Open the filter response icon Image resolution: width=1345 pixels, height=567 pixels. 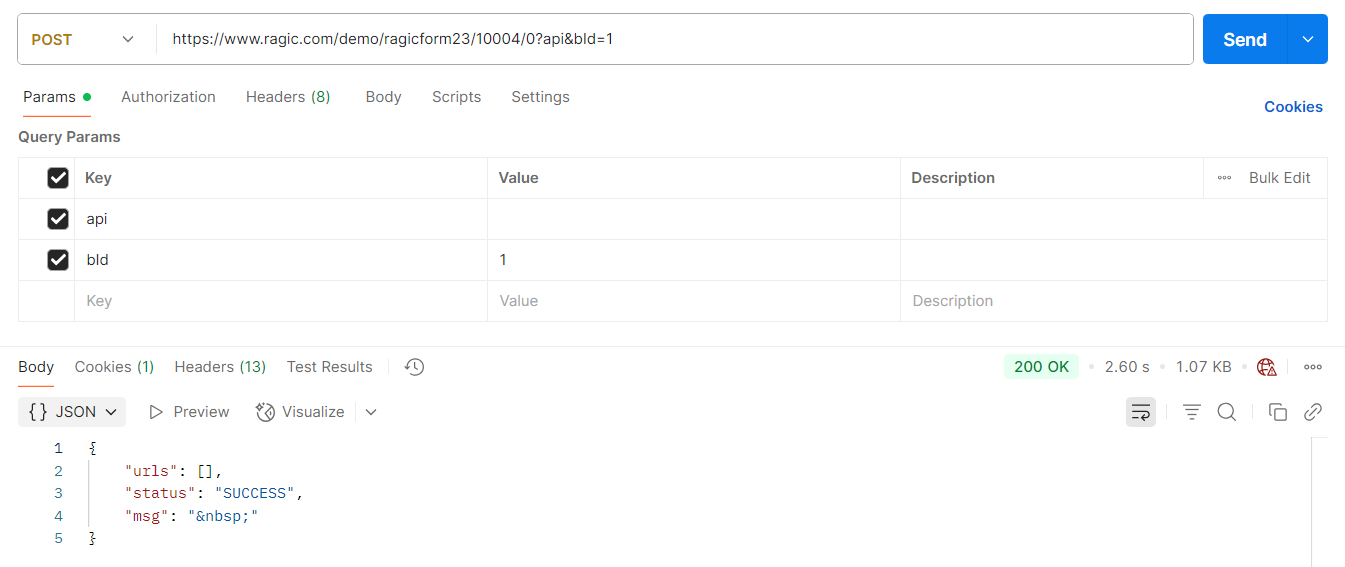1192,412
